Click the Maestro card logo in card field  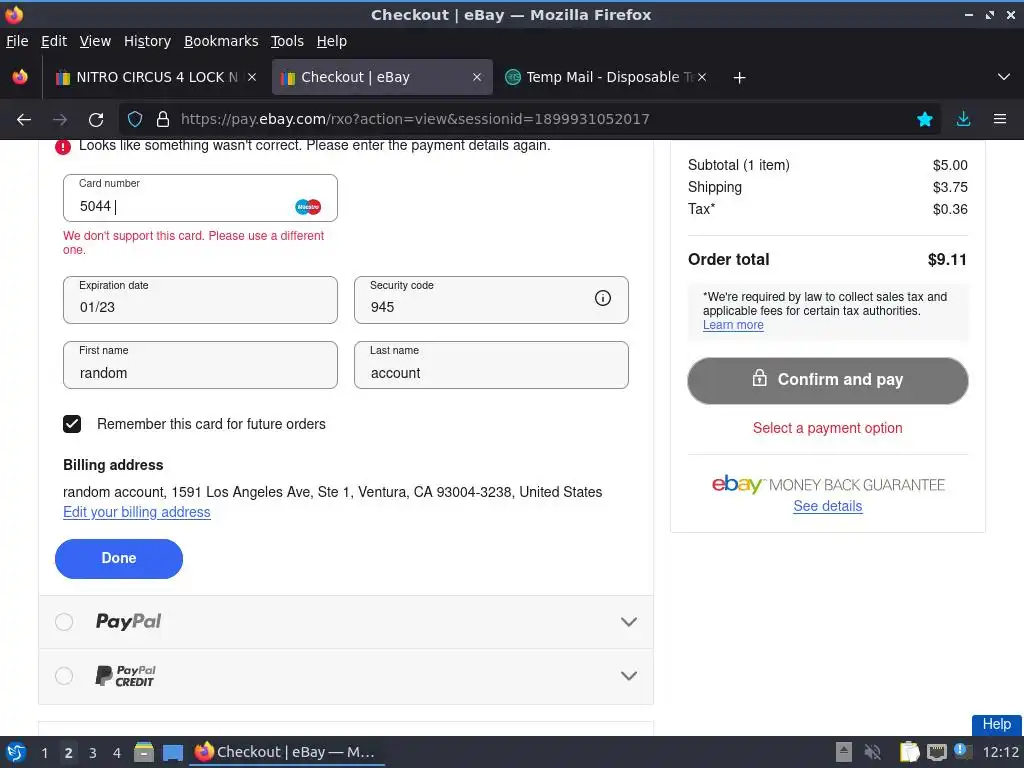pos(308,207)
